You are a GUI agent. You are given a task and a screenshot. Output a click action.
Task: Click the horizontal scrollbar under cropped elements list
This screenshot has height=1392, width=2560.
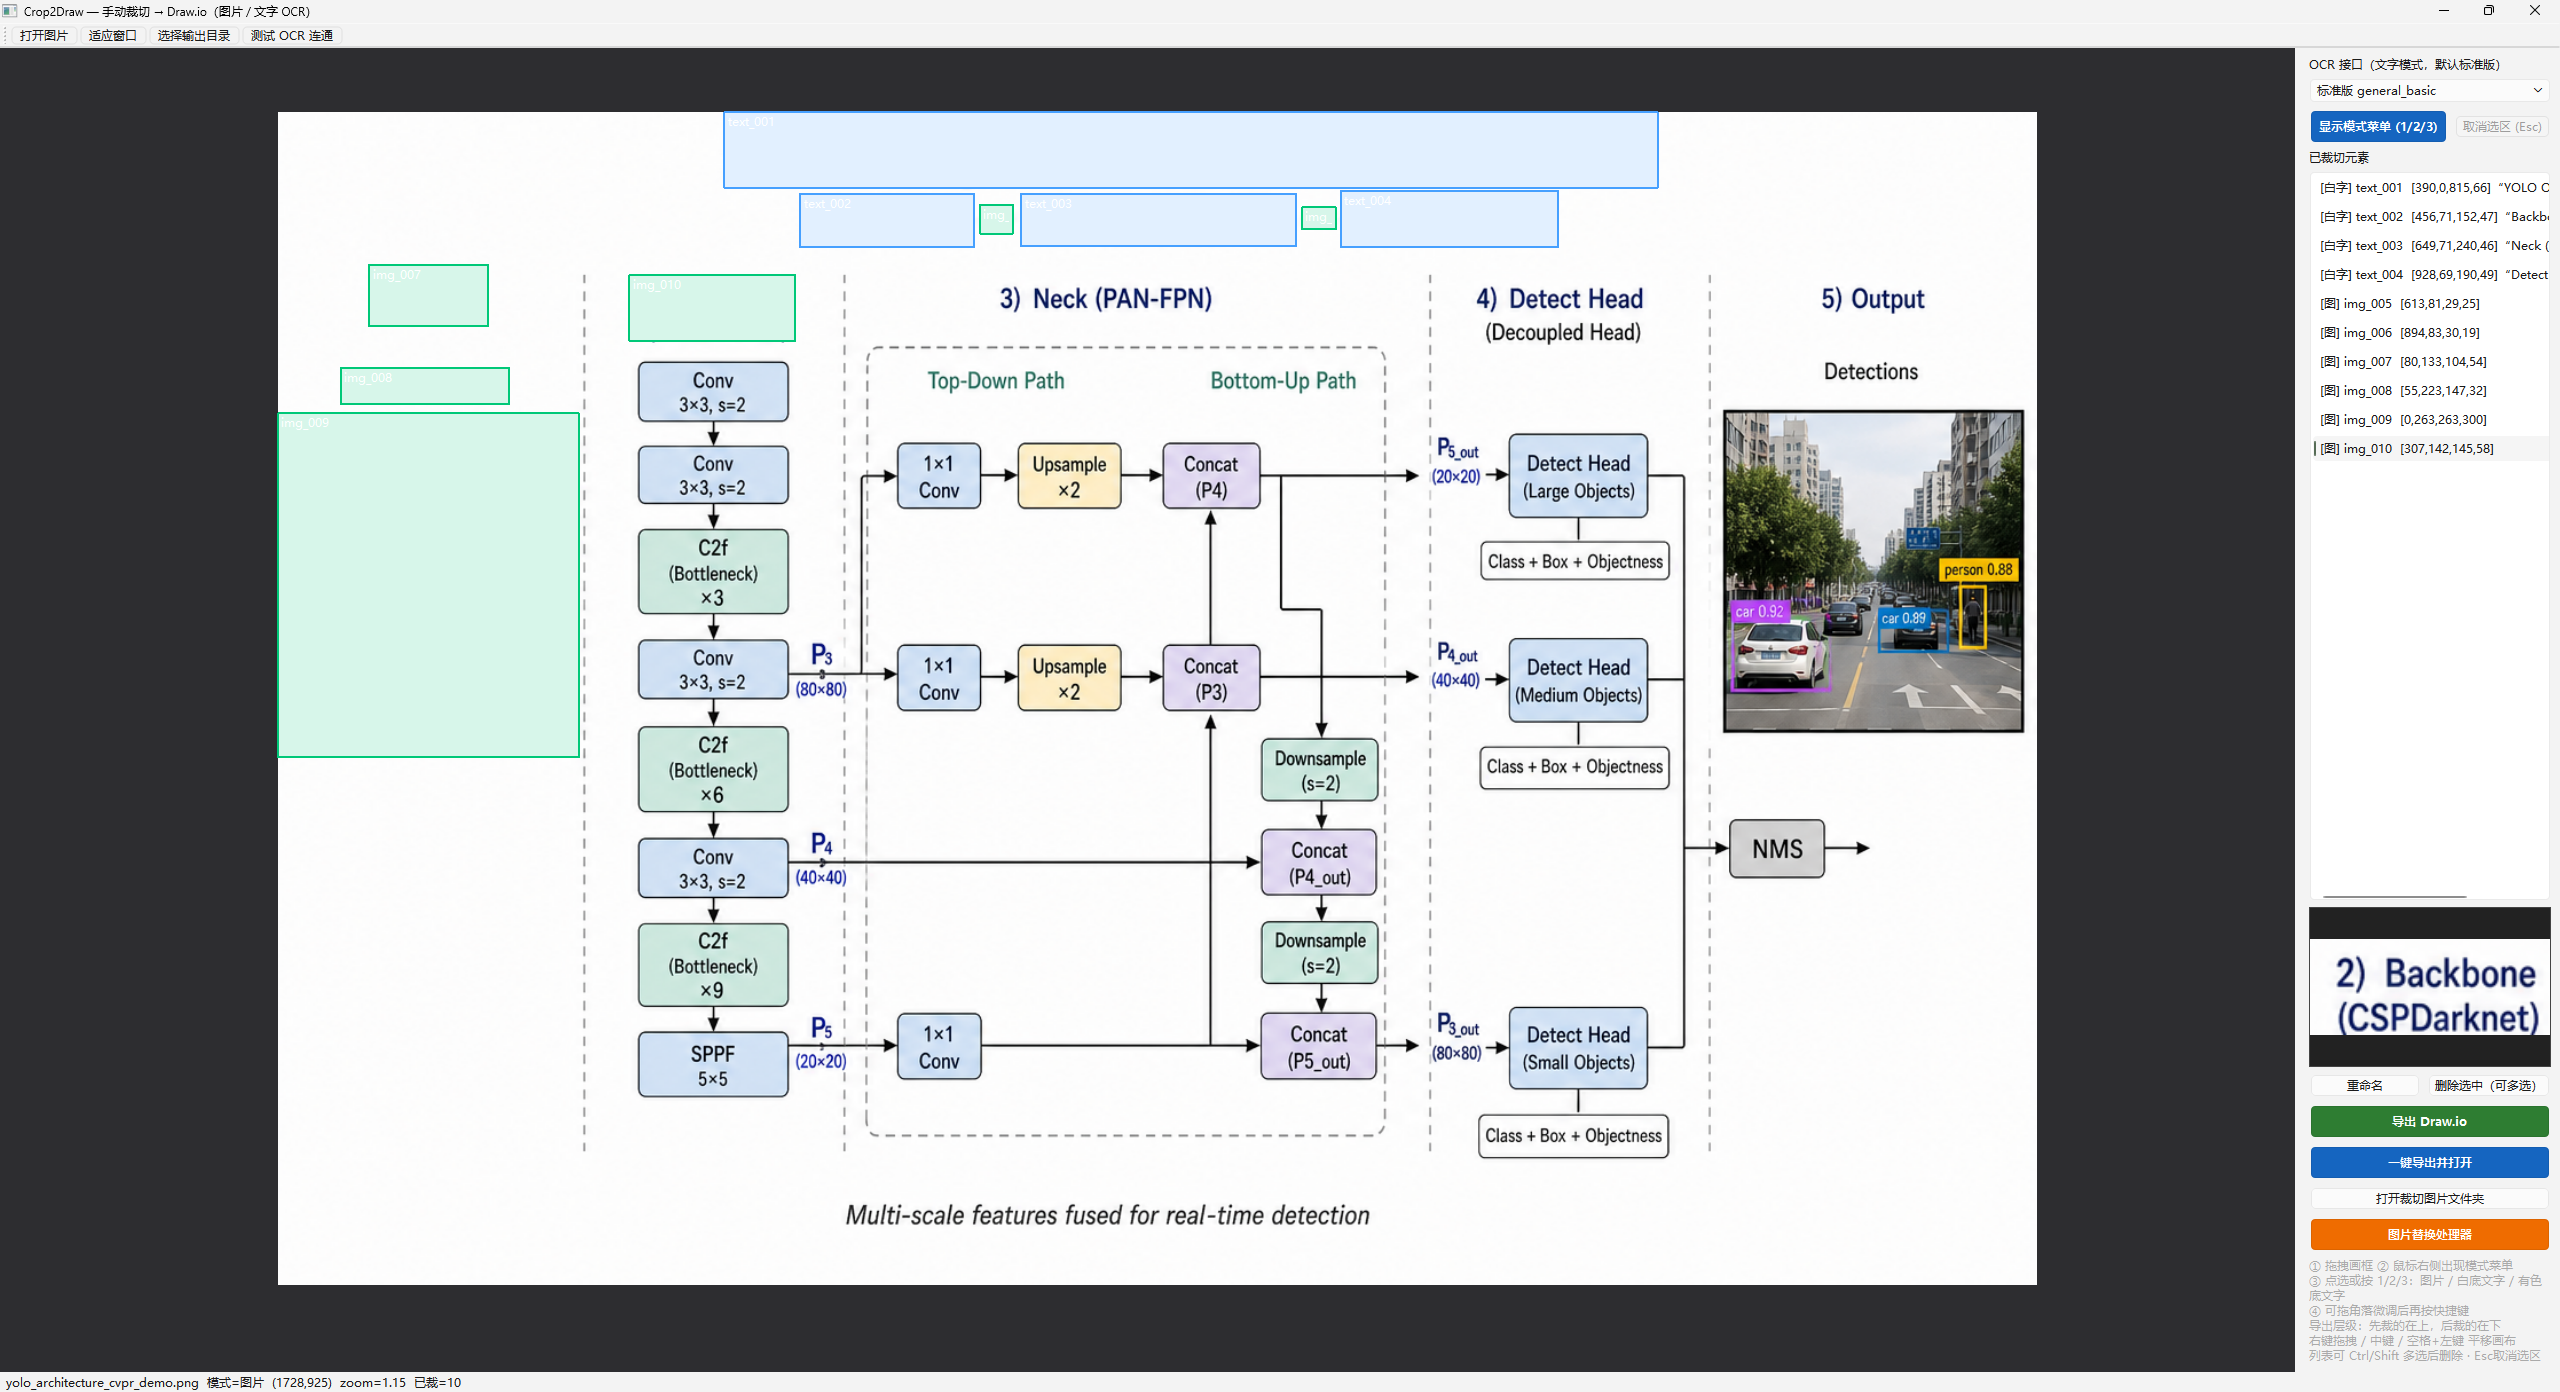2395,896
